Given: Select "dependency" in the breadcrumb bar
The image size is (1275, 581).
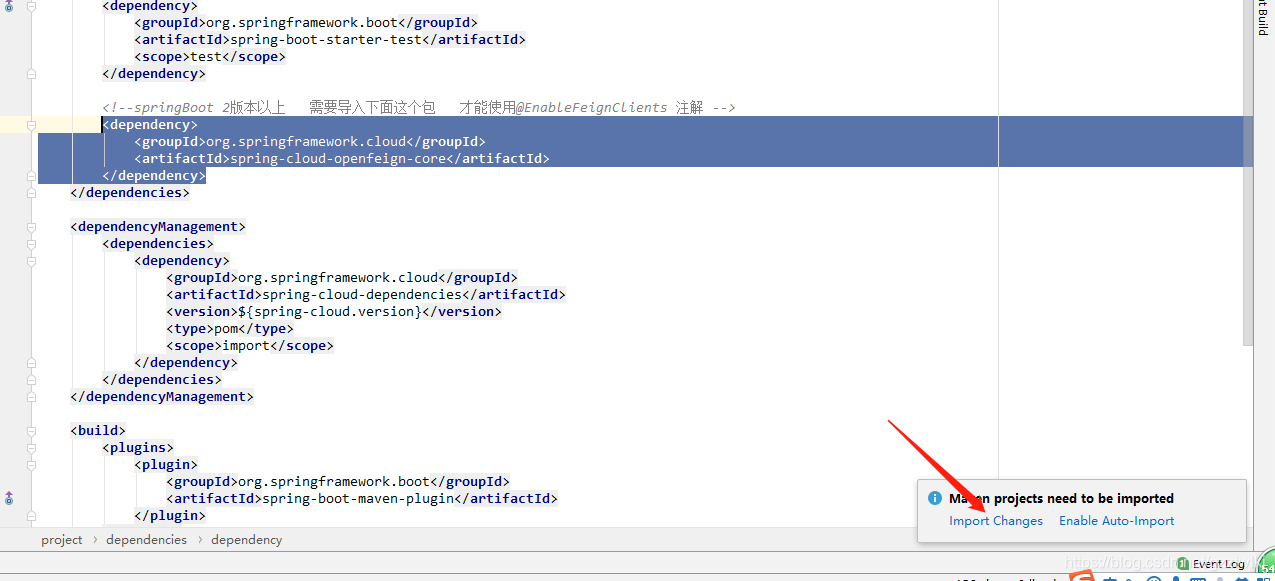Looking at the screenshot, I should coord(246,539).
